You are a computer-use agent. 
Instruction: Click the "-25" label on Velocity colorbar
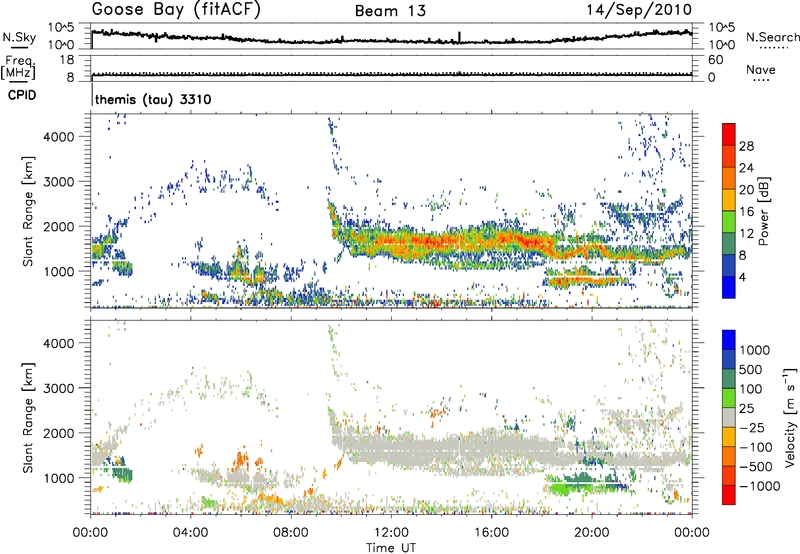coord(752,427)
